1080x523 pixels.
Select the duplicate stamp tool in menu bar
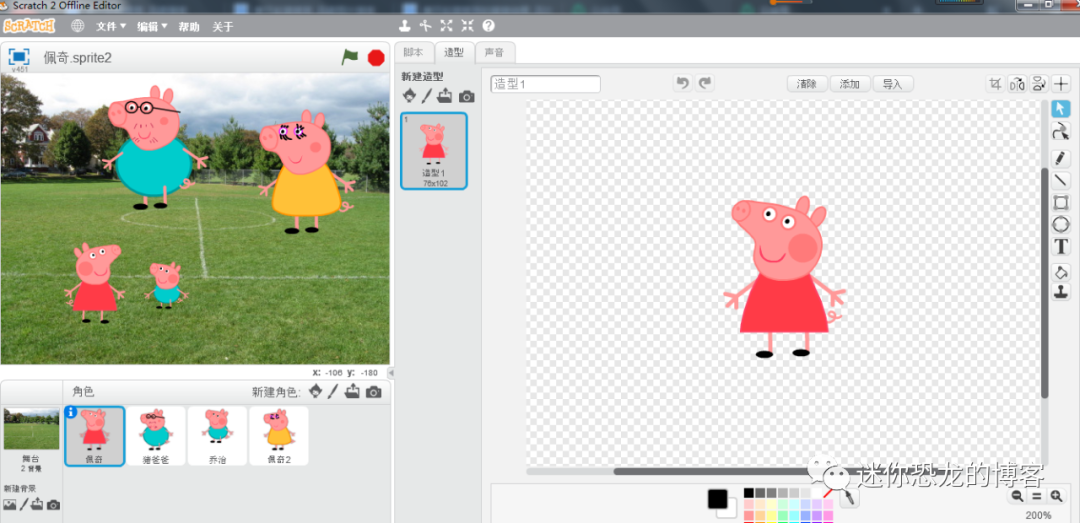tap(405, 26)
